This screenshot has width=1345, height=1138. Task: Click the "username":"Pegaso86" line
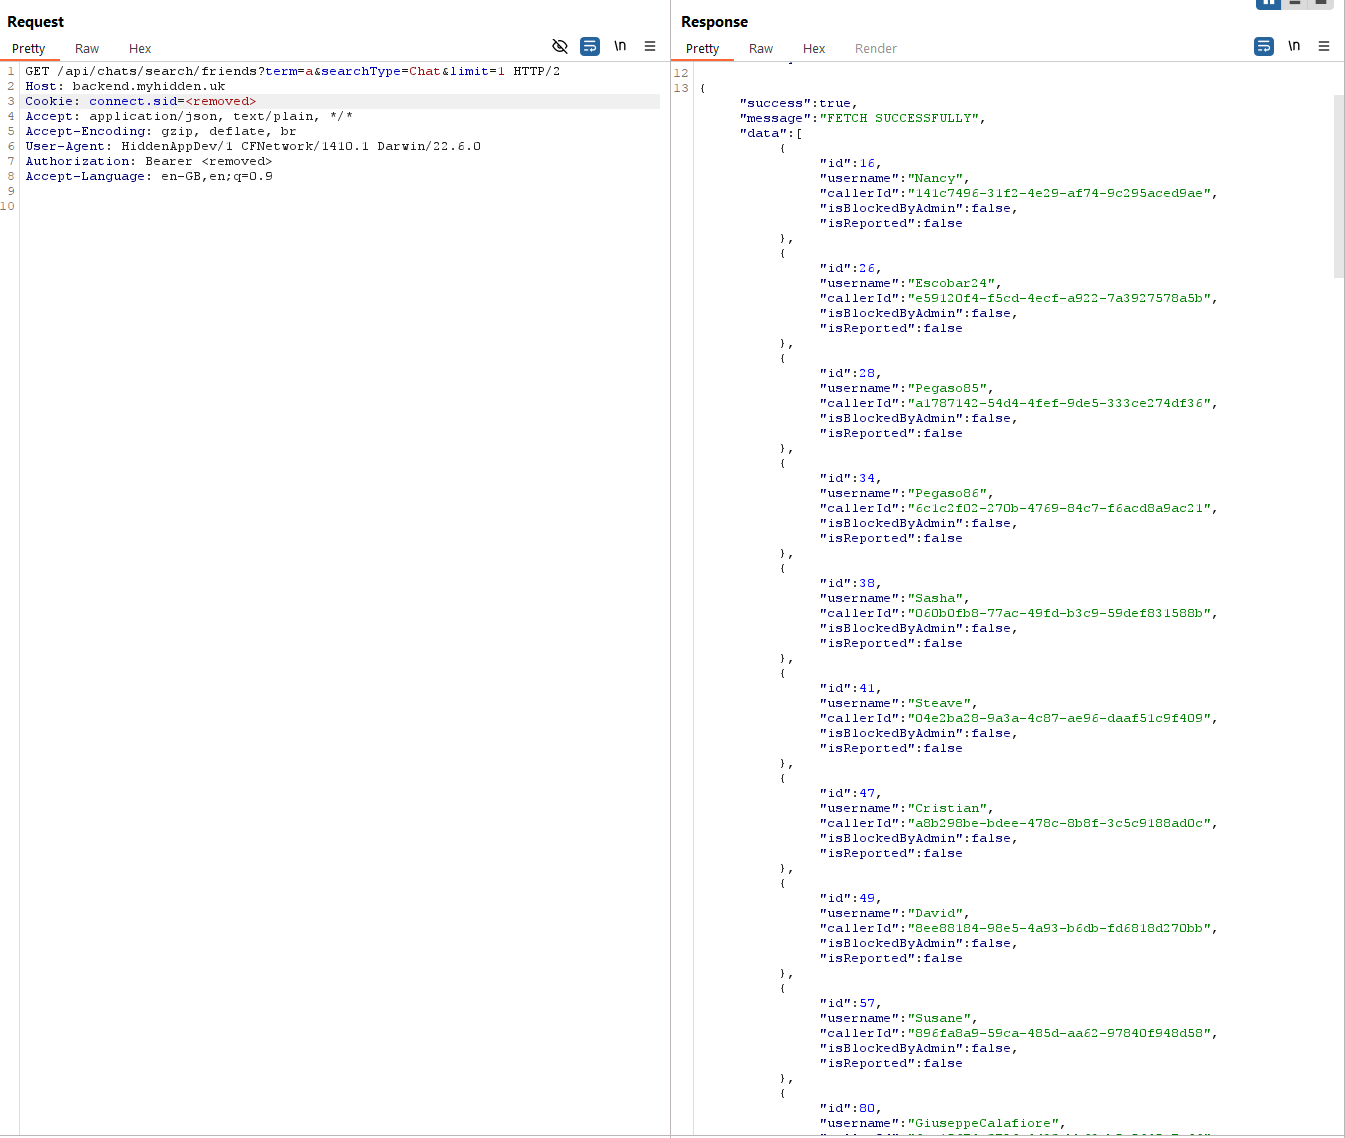click(906, 493)
